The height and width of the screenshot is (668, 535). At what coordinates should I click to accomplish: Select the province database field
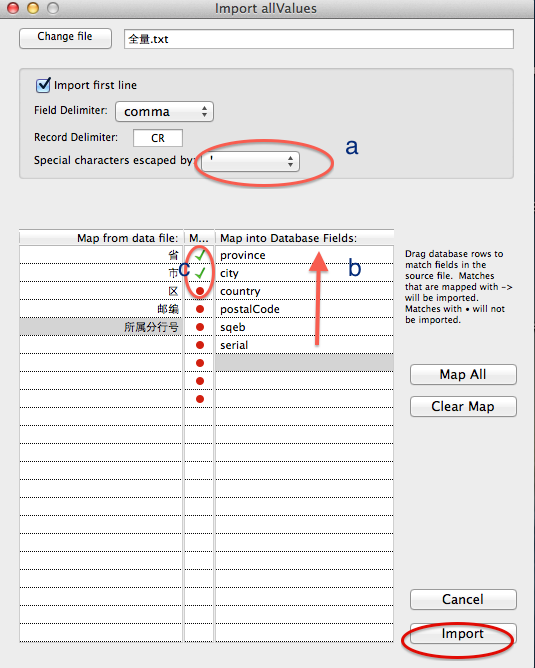[x=305, y=255]
